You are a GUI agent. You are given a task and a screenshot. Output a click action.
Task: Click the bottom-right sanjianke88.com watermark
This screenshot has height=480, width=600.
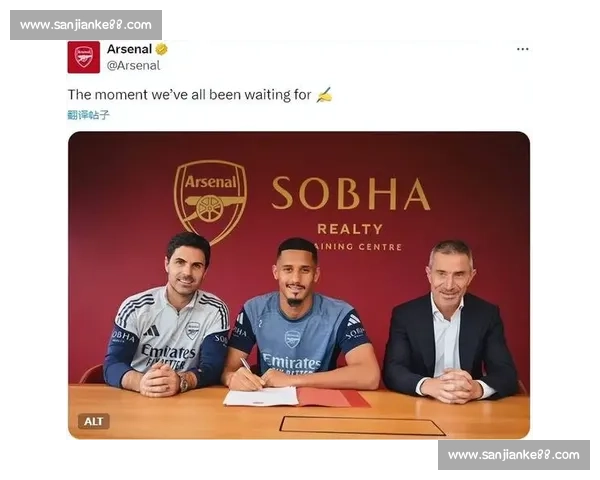[514, 455]
